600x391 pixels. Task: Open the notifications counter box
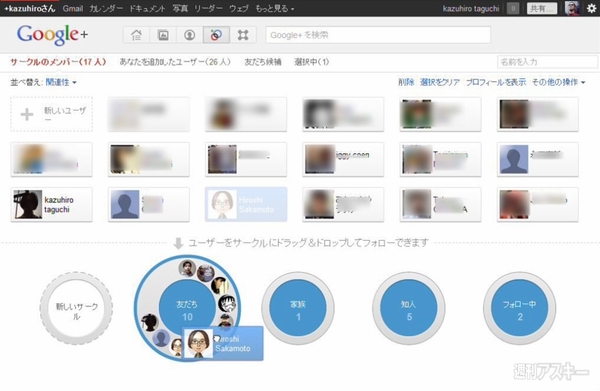click(x=513, y=8)
